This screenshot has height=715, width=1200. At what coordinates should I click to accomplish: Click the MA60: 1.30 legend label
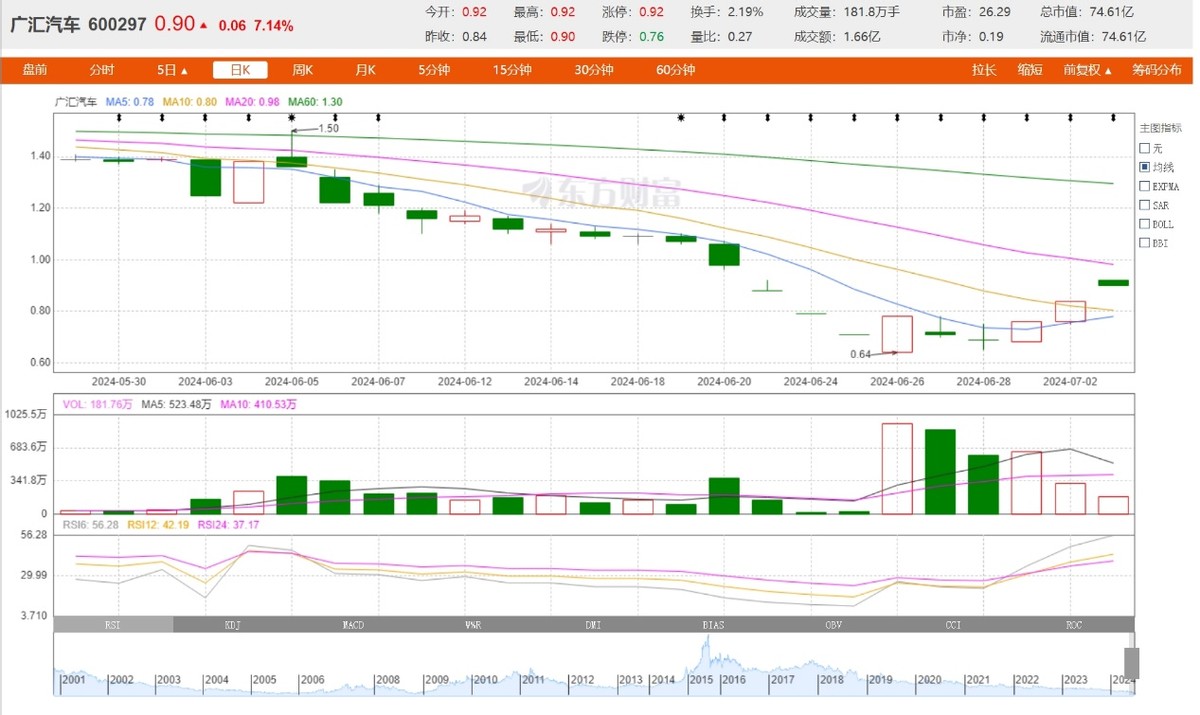tap(315, 101)
